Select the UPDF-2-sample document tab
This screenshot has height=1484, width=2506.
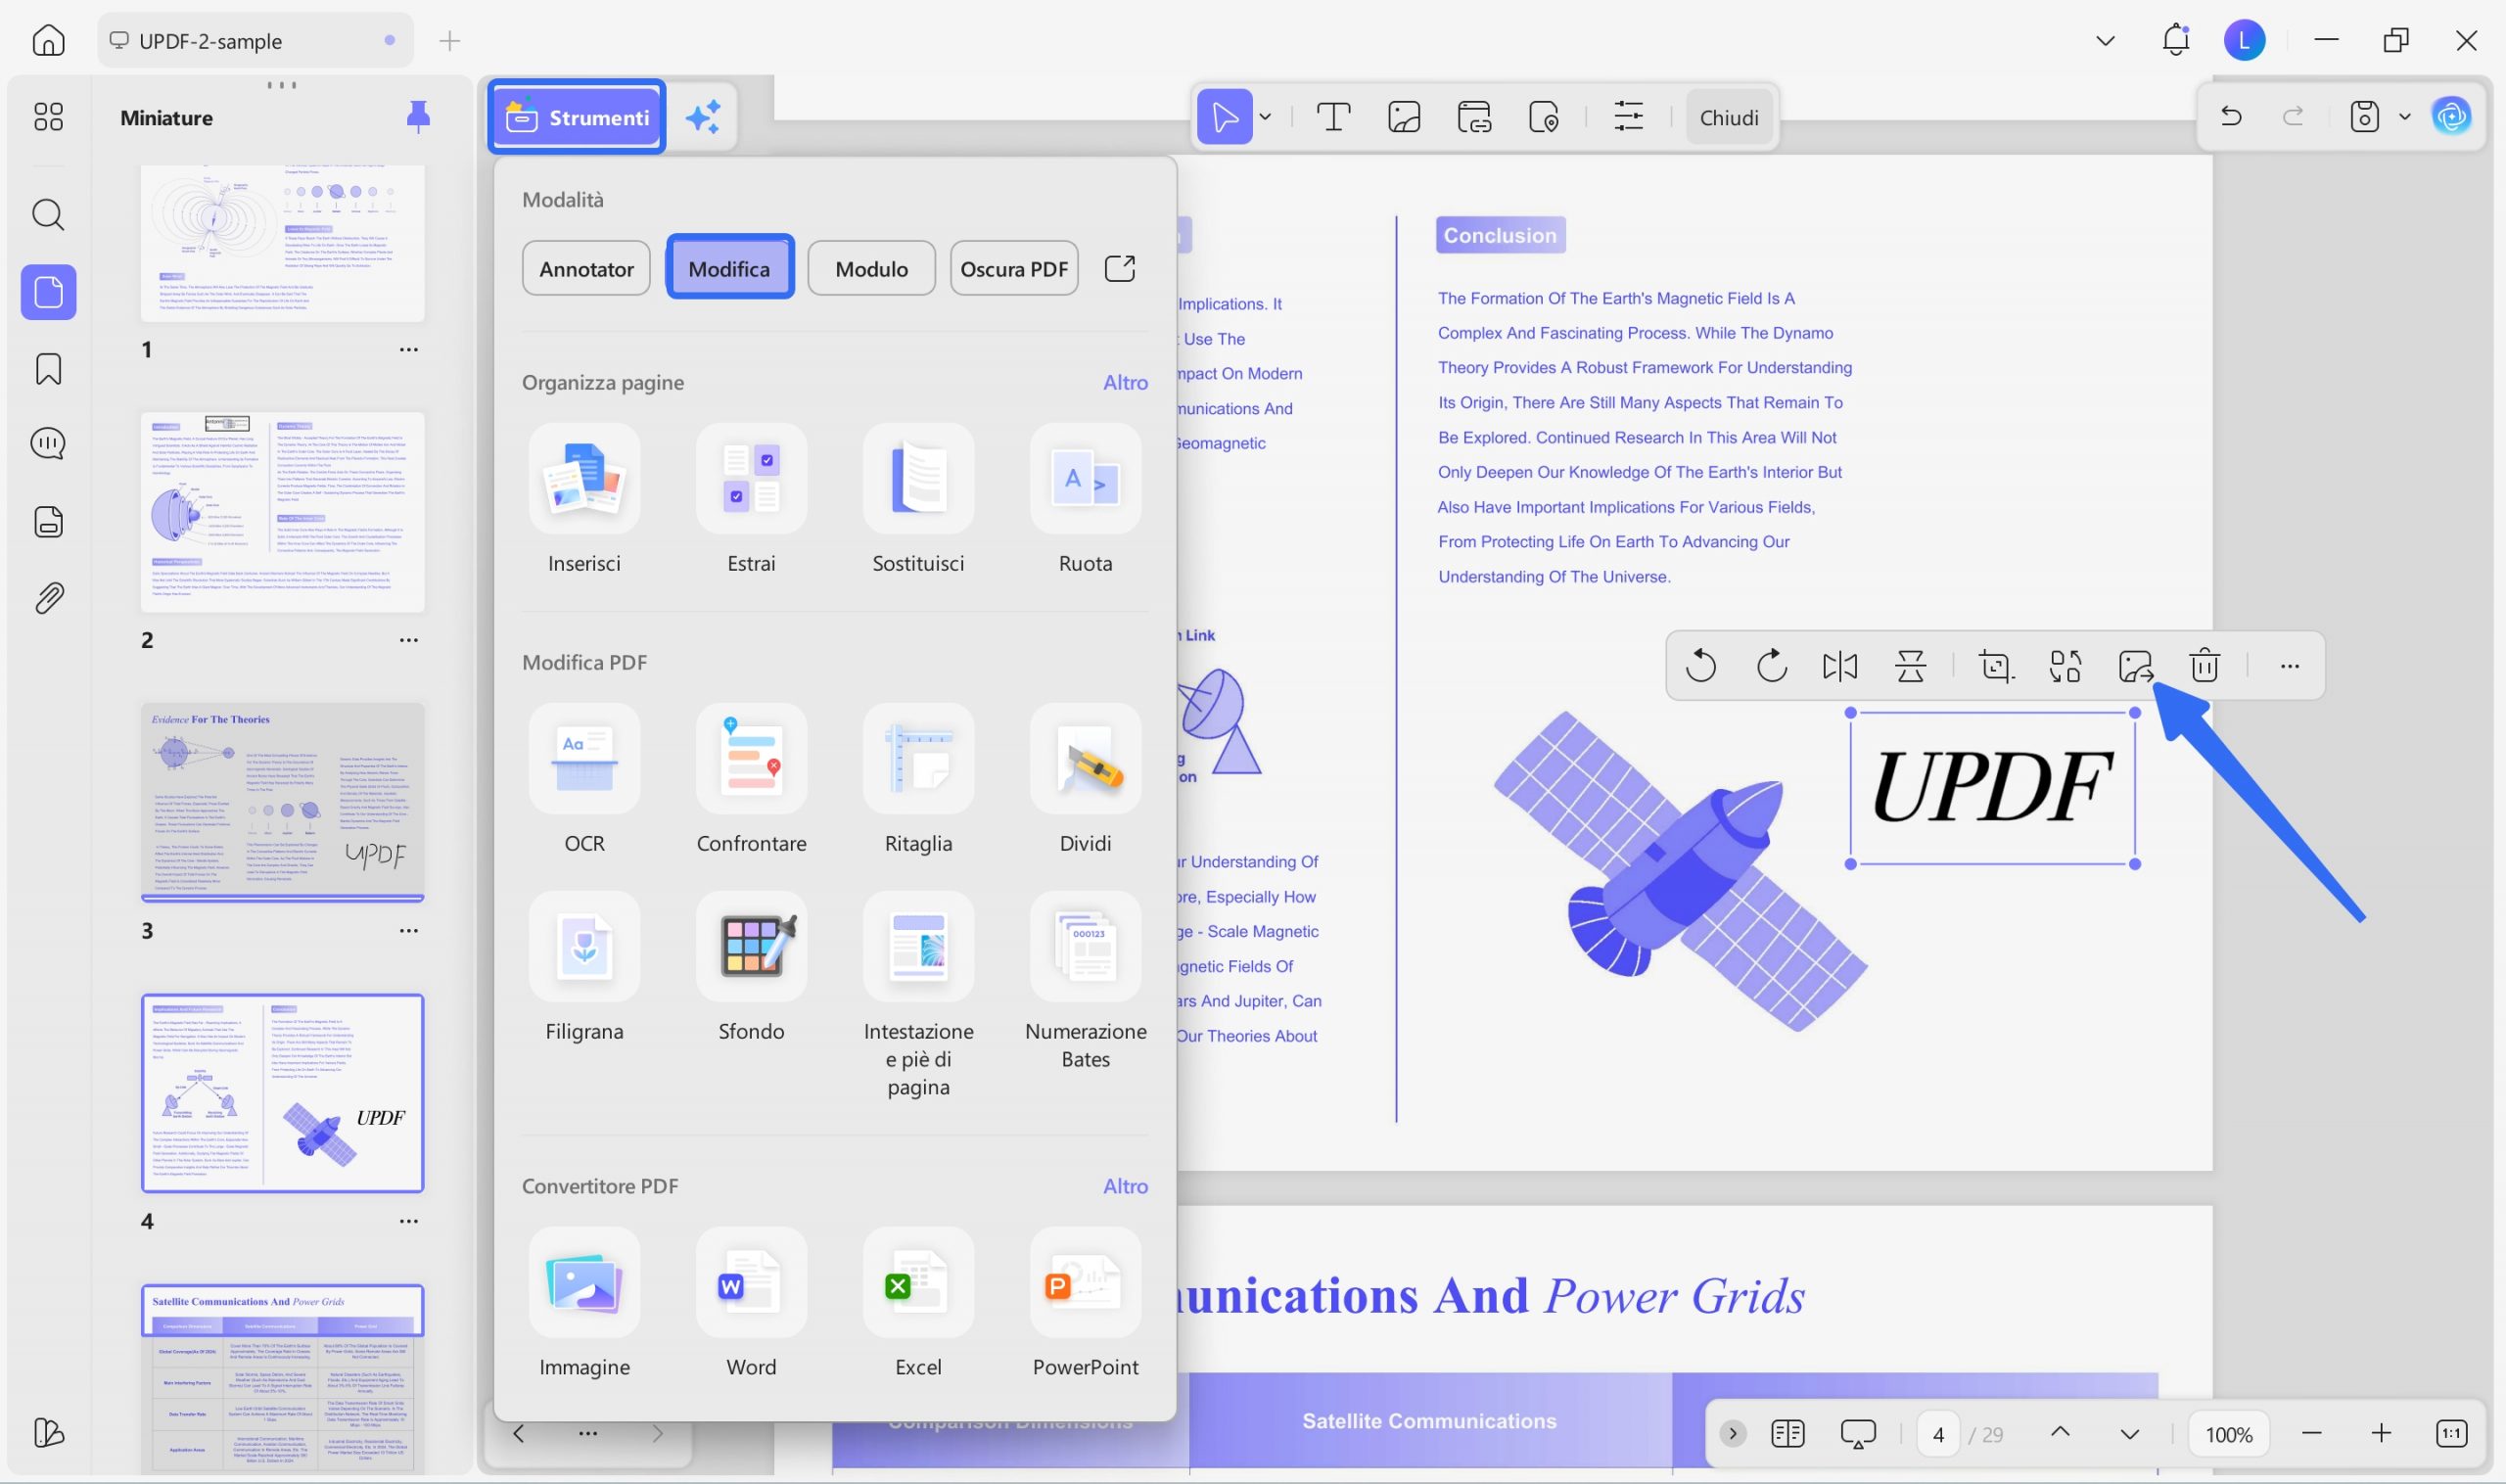coord(255,40)
